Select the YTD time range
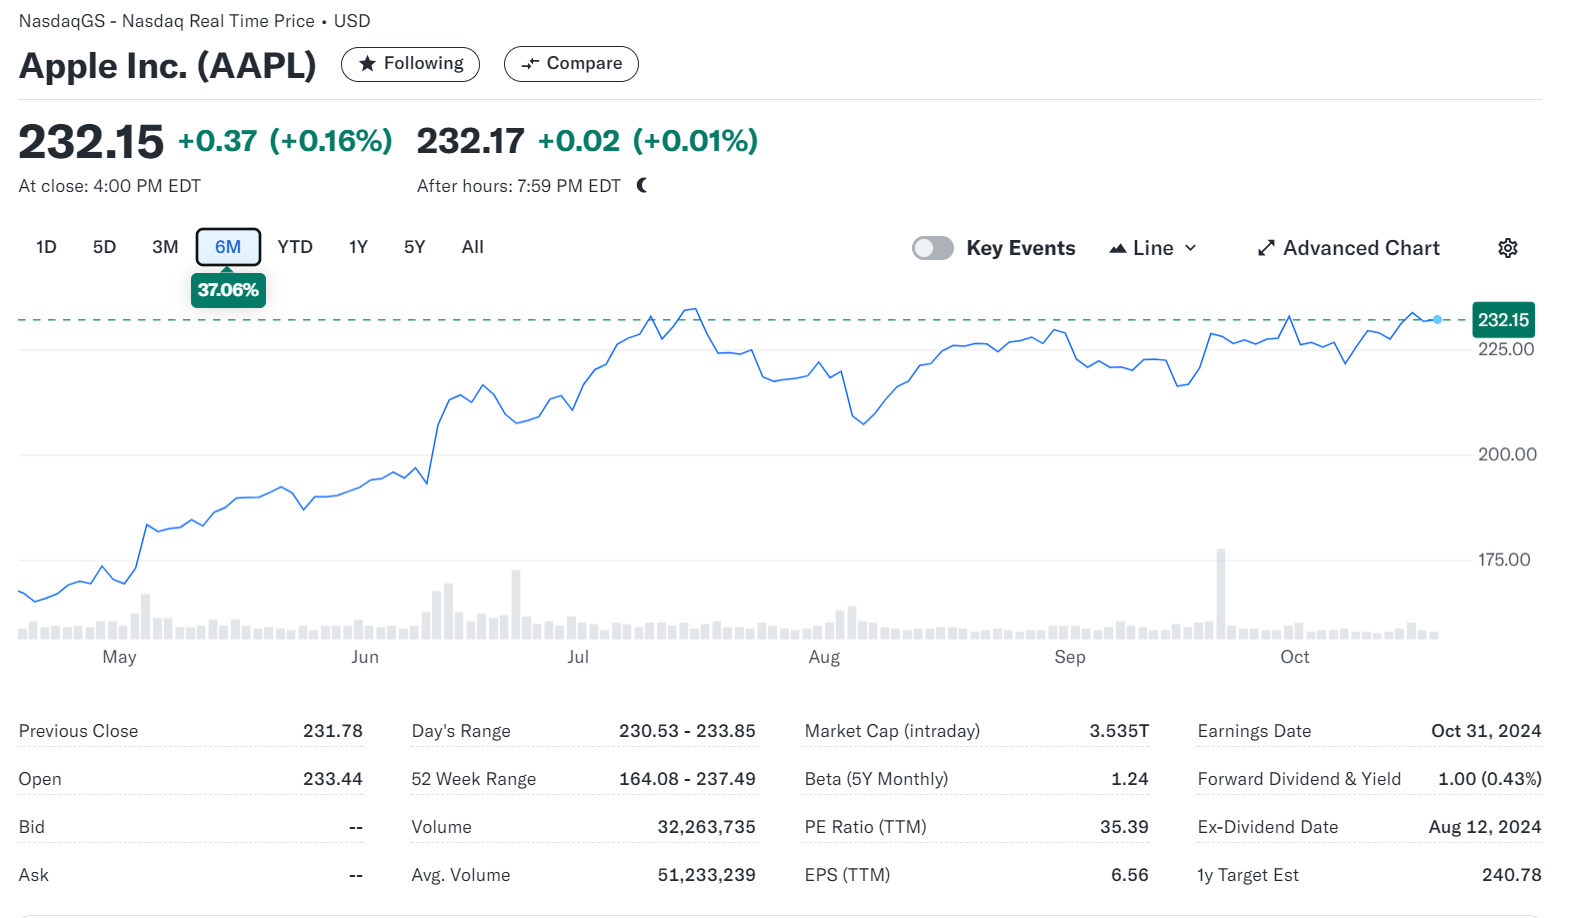 295,247
